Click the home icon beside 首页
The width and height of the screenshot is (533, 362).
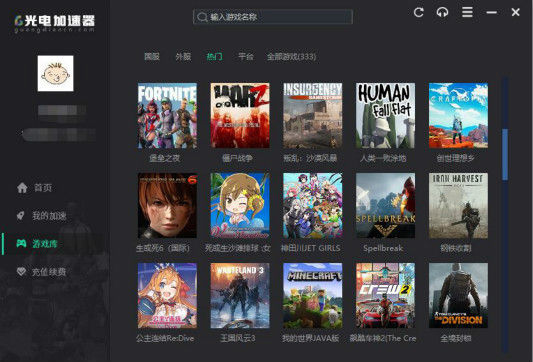click(22, 187)
